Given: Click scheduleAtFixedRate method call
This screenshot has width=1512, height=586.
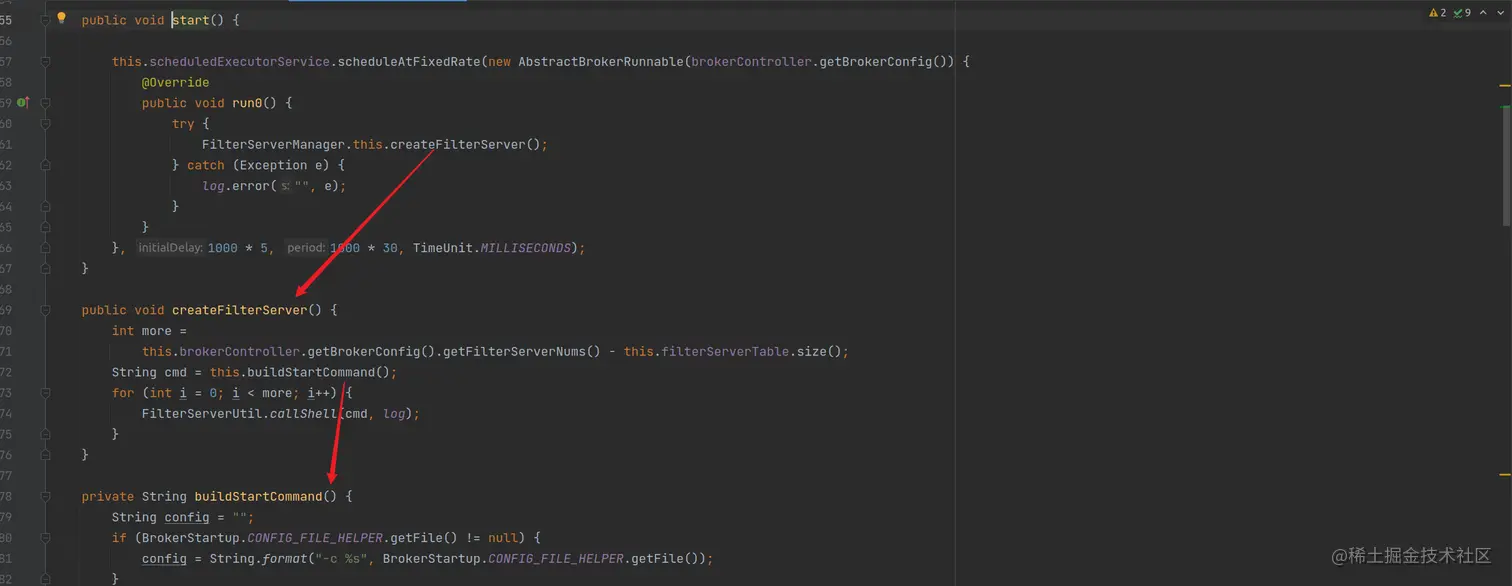Looking at the screenshot, I should [409, 61].
